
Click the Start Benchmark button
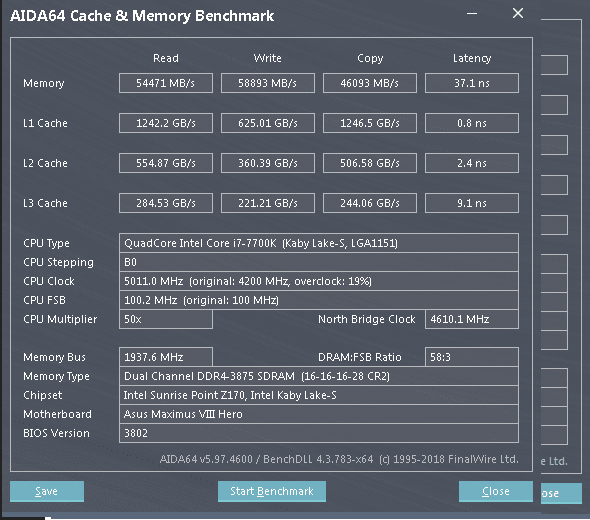click(x=272, y=491)
